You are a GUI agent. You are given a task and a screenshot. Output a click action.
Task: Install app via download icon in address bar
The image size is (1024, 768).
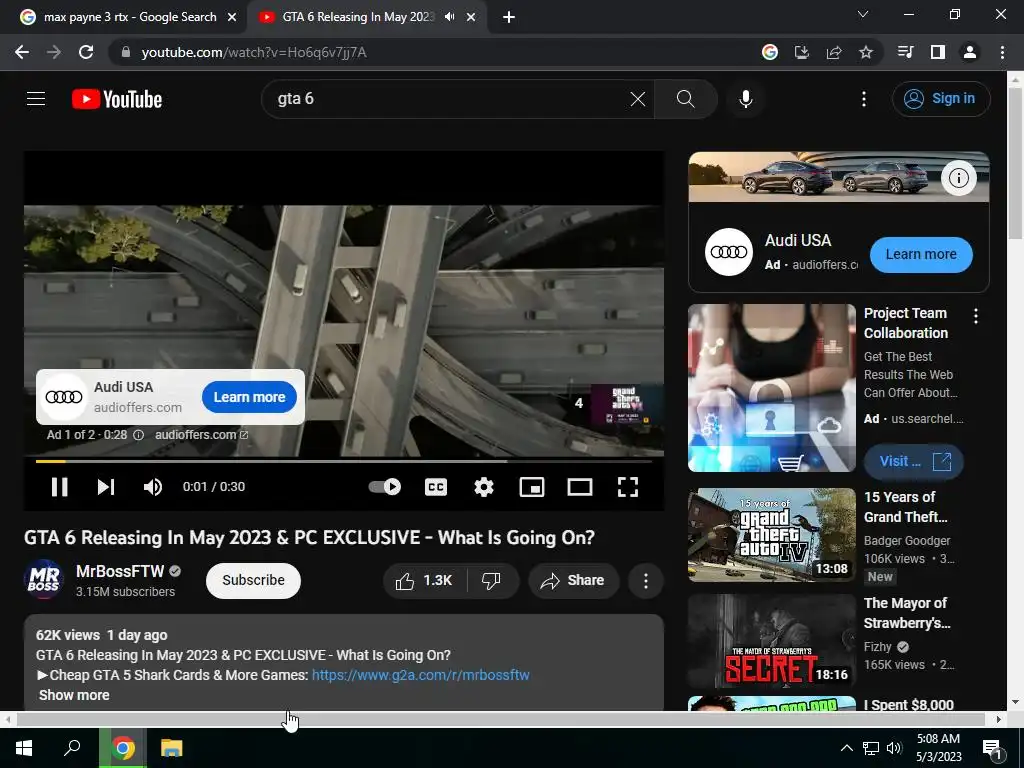[801, 52]
